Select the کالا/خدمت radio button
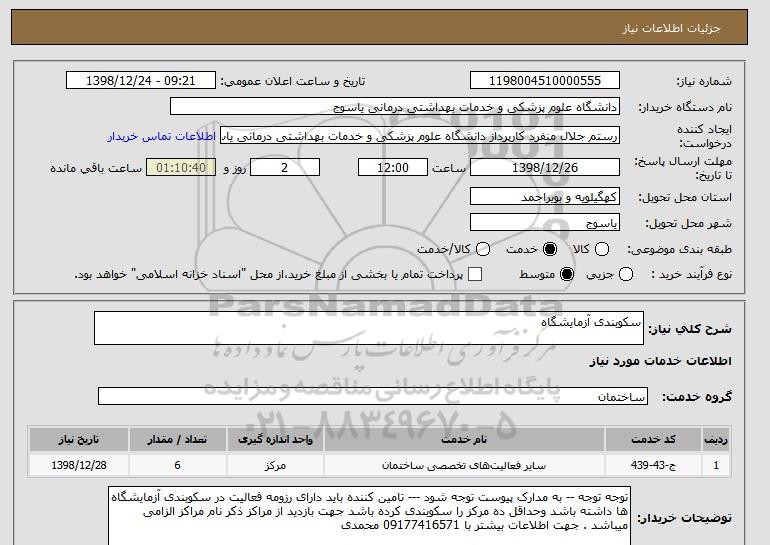Image resolution: width=770 pixels, height=545 pixels. click(x=483, y=249)
